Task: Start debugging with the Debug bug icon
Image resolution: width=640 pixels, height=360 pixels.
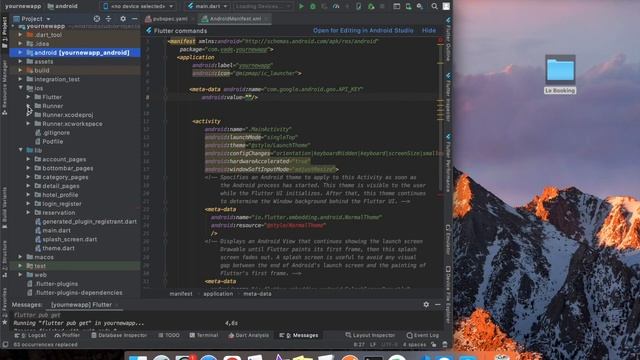Action: pos(313,6)
